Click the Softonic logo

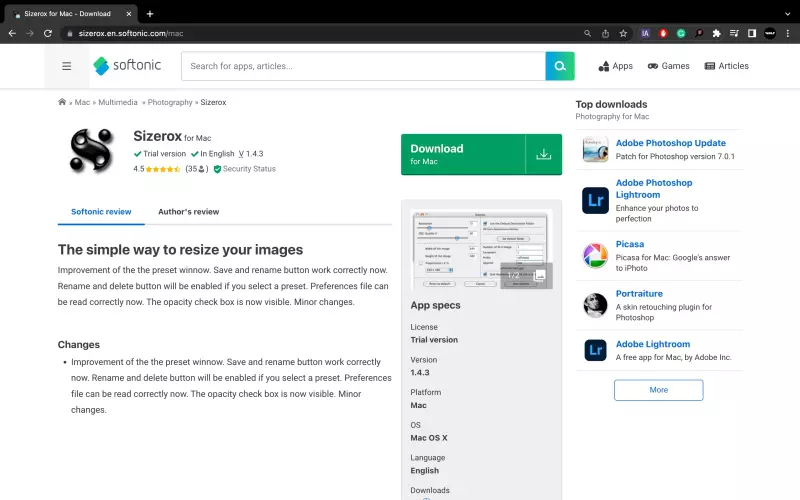(127, 66)
